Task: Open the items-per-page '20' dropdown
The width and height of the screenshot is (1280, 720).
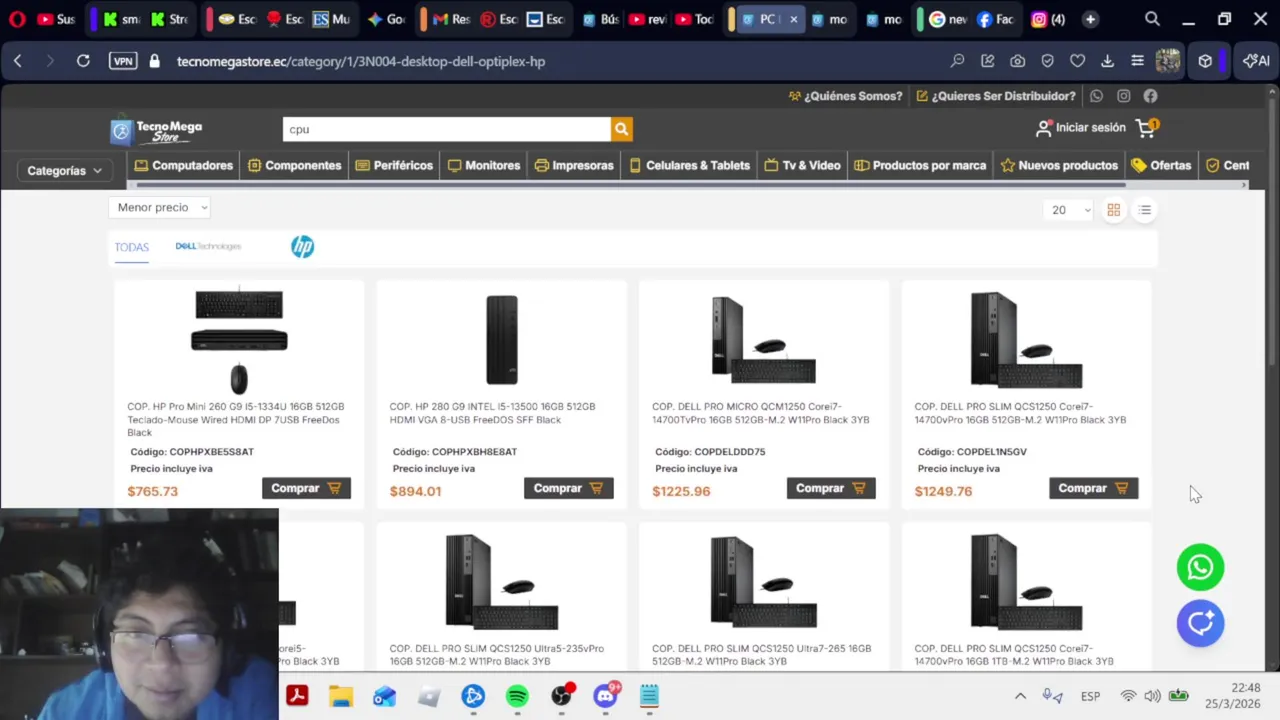Action: 1067,210
